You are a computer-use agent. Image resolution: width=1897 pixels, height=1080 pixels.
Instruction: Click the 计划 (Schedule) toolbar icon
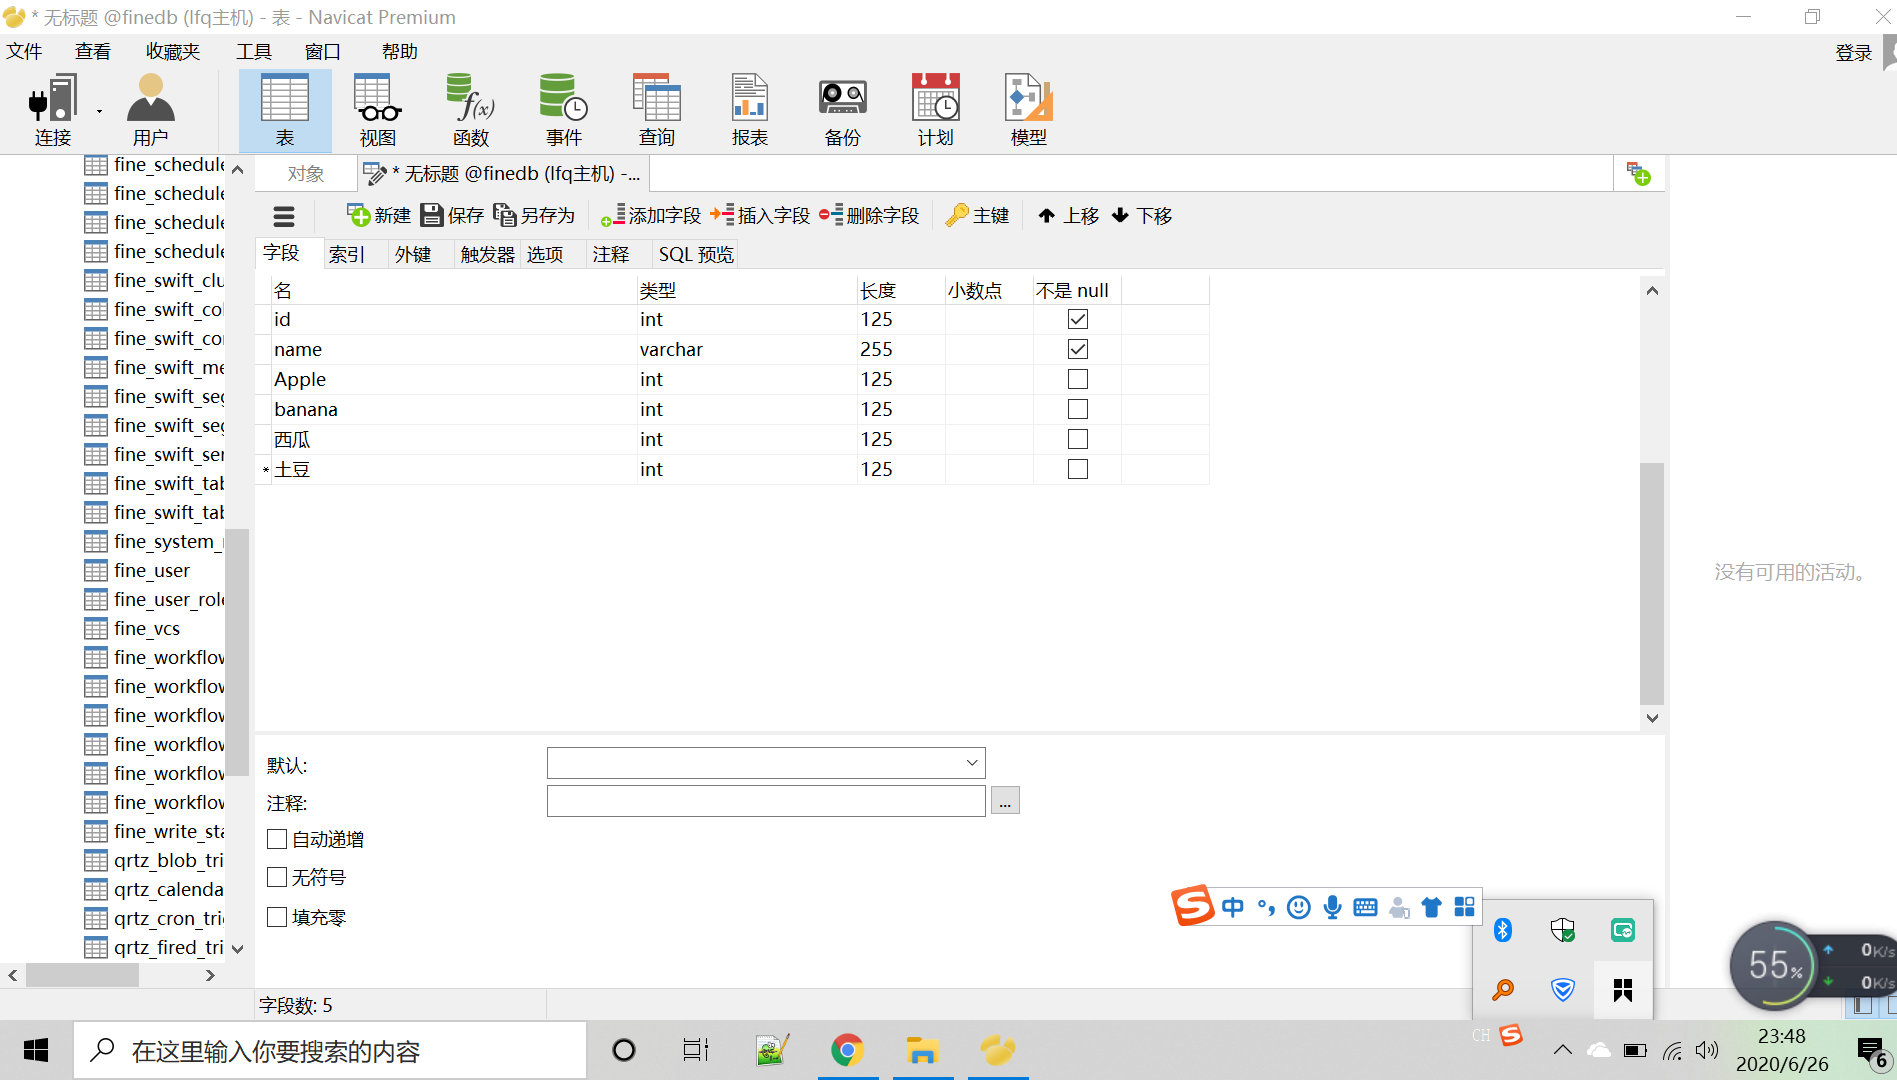click(934, 108)
